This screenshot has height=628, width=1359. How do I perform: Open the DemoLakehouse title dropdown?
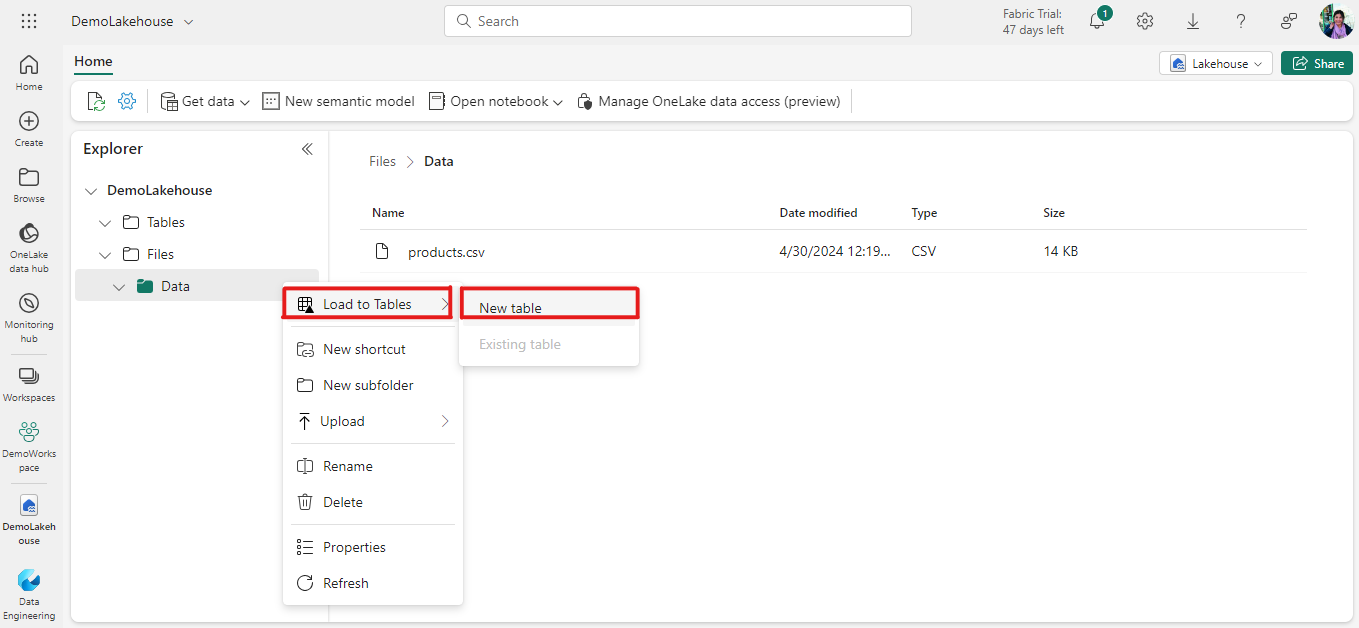pyautogui.click(x=189, y=21)
